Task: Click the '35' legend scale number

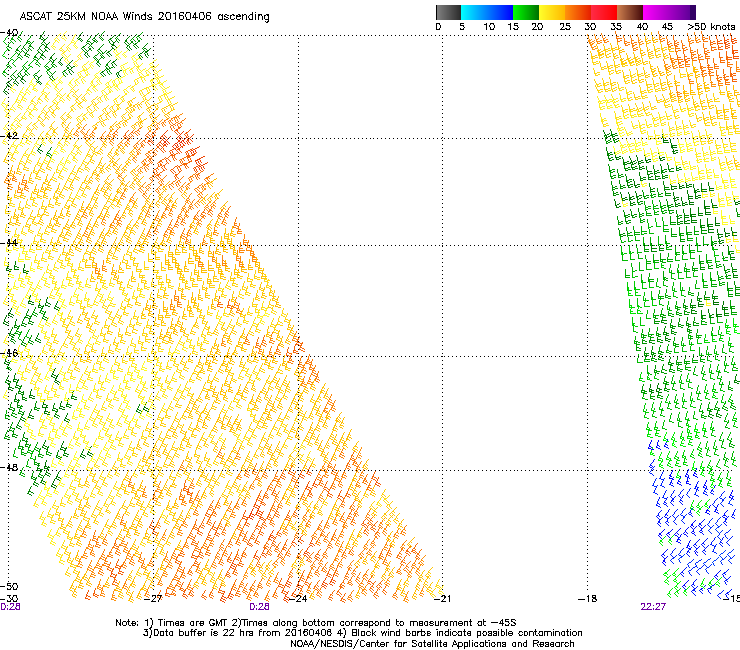Action: coord(616,27)
